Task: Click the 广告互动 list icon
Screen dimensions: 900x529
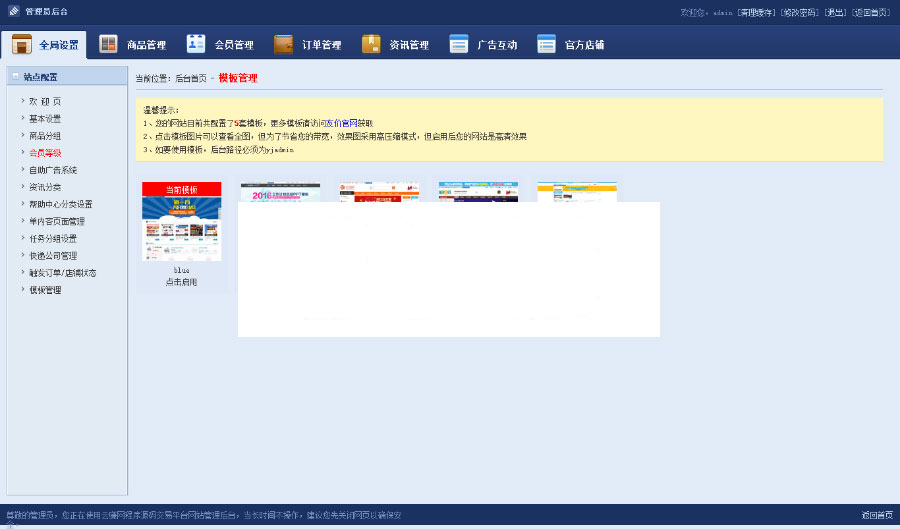Action: pyautogui.click(x=459, y=45)
